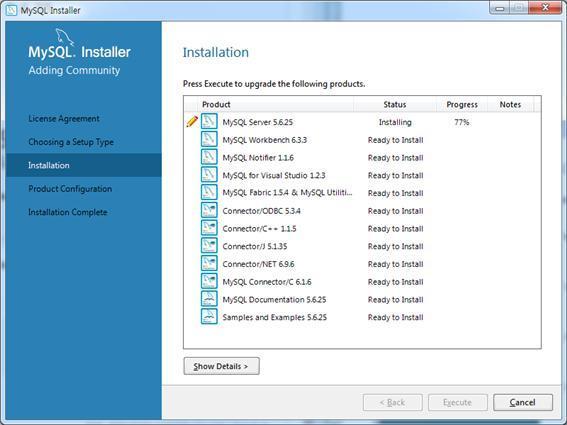Viewport: 567px width, 425px height.
Task: Click Ready to Install for Samples and Examples
Action: point(396,317)
